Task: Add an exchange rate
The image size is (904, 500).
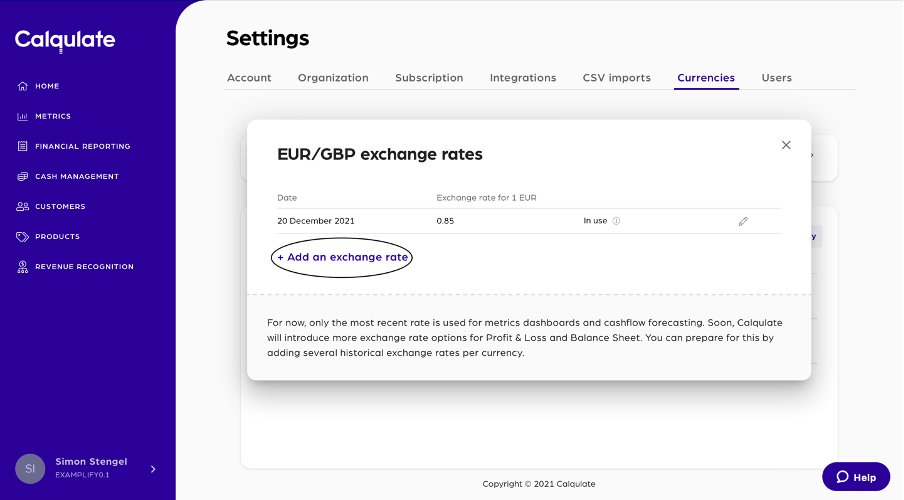Action: [342, 257]
